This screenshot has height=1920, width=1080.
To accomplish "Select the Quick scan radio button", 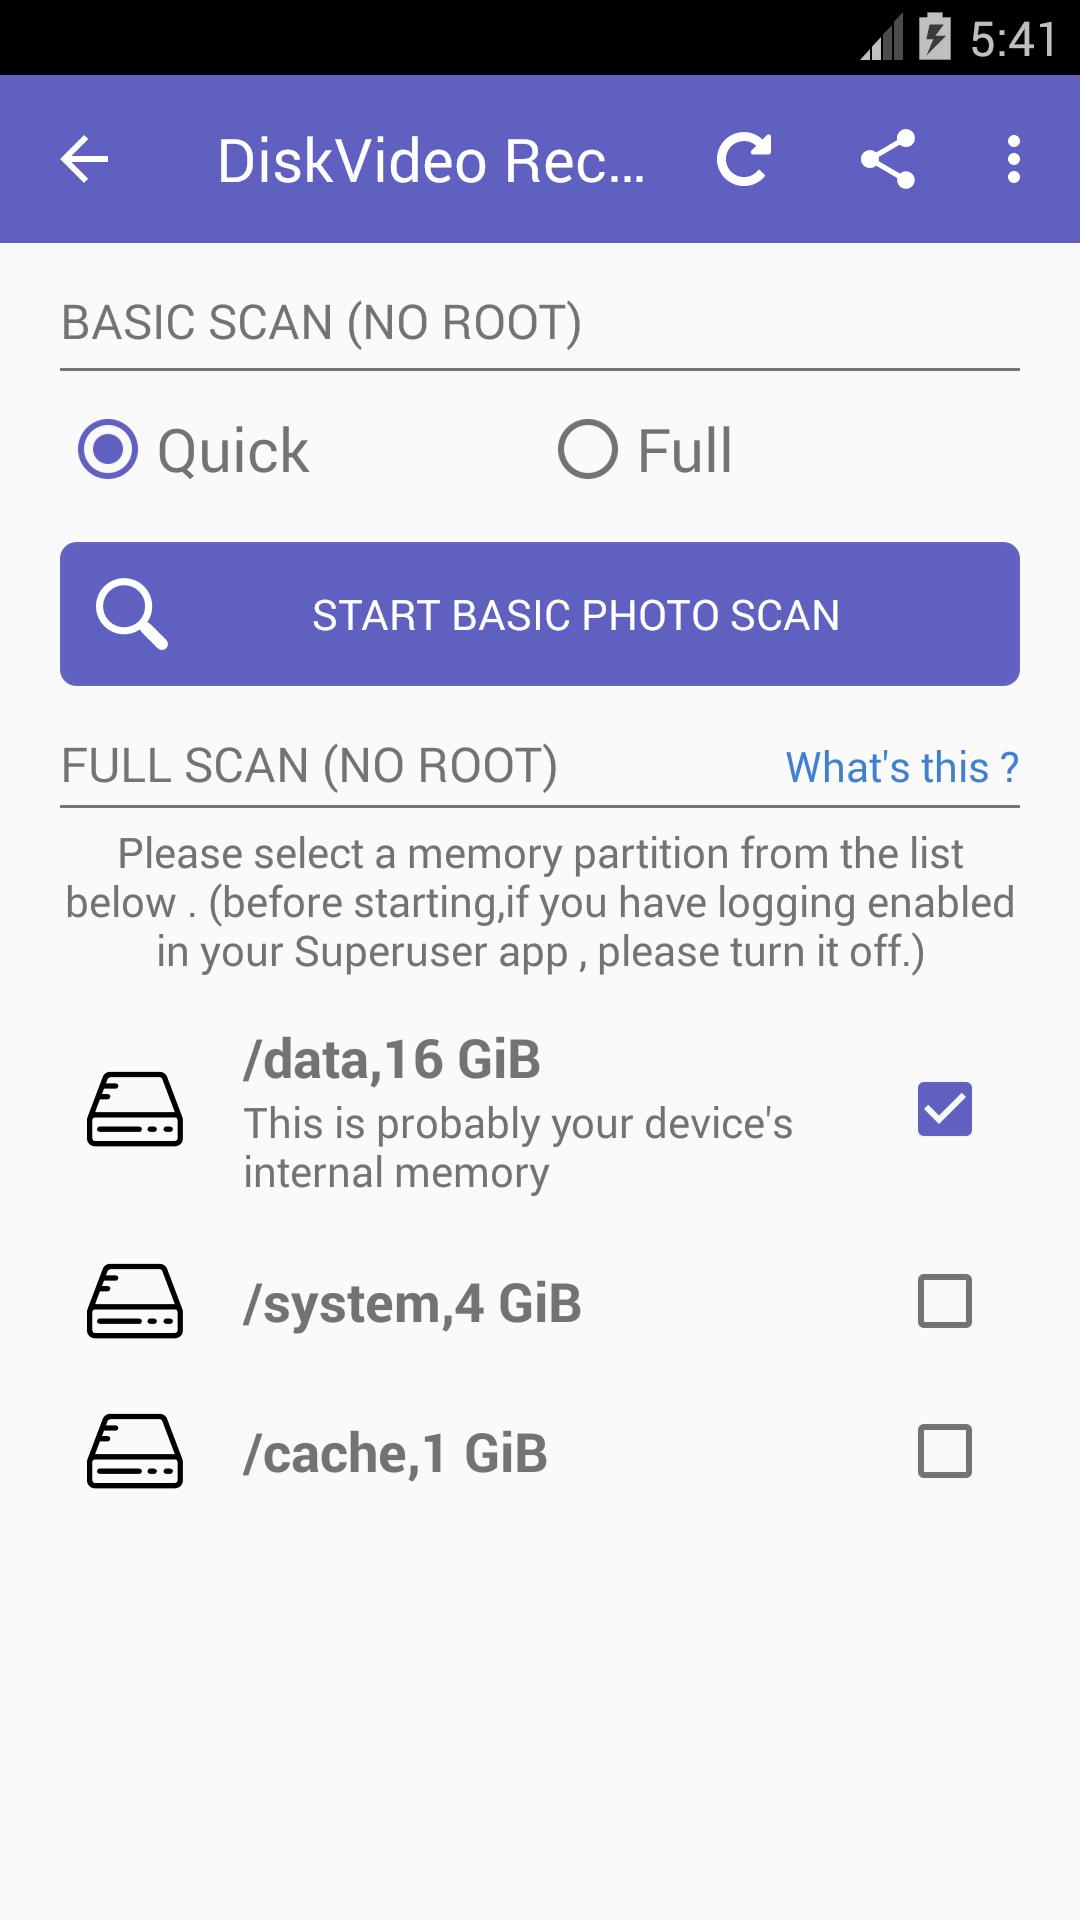I will click(108, 450).
